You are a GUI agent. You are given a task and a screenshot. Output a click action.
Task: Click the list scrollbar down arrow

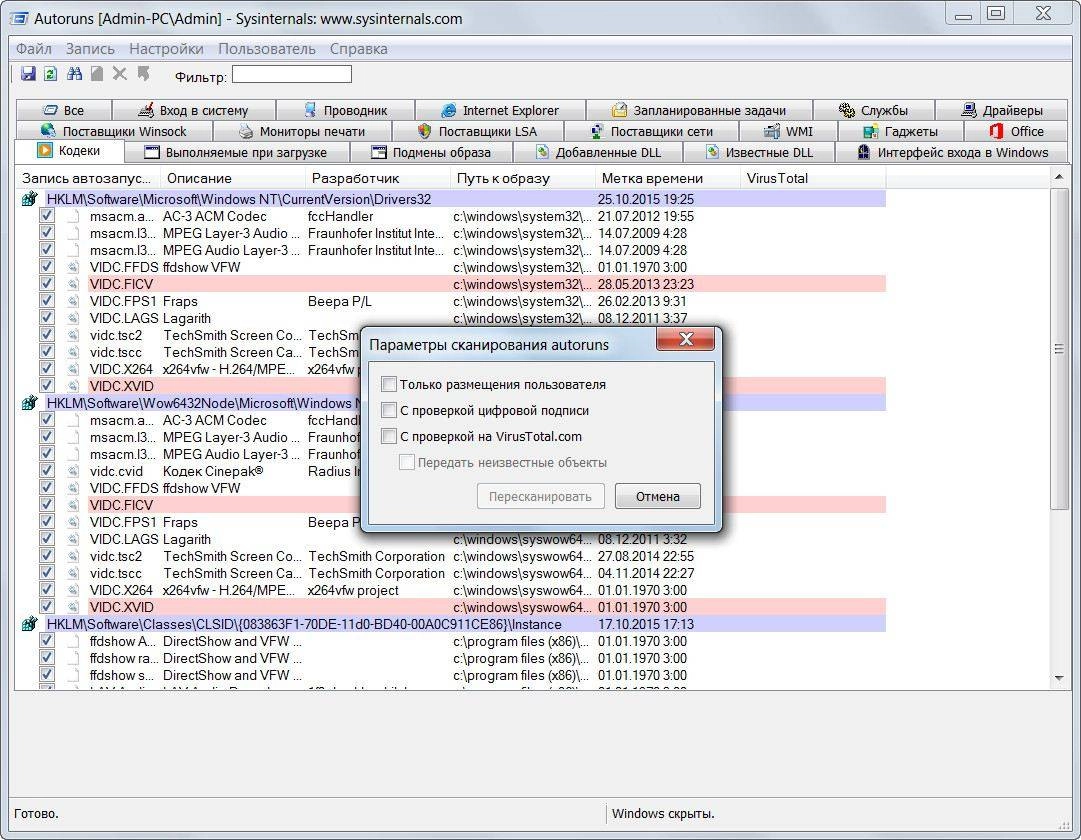pyautogui.click(x=1059, y=679)
